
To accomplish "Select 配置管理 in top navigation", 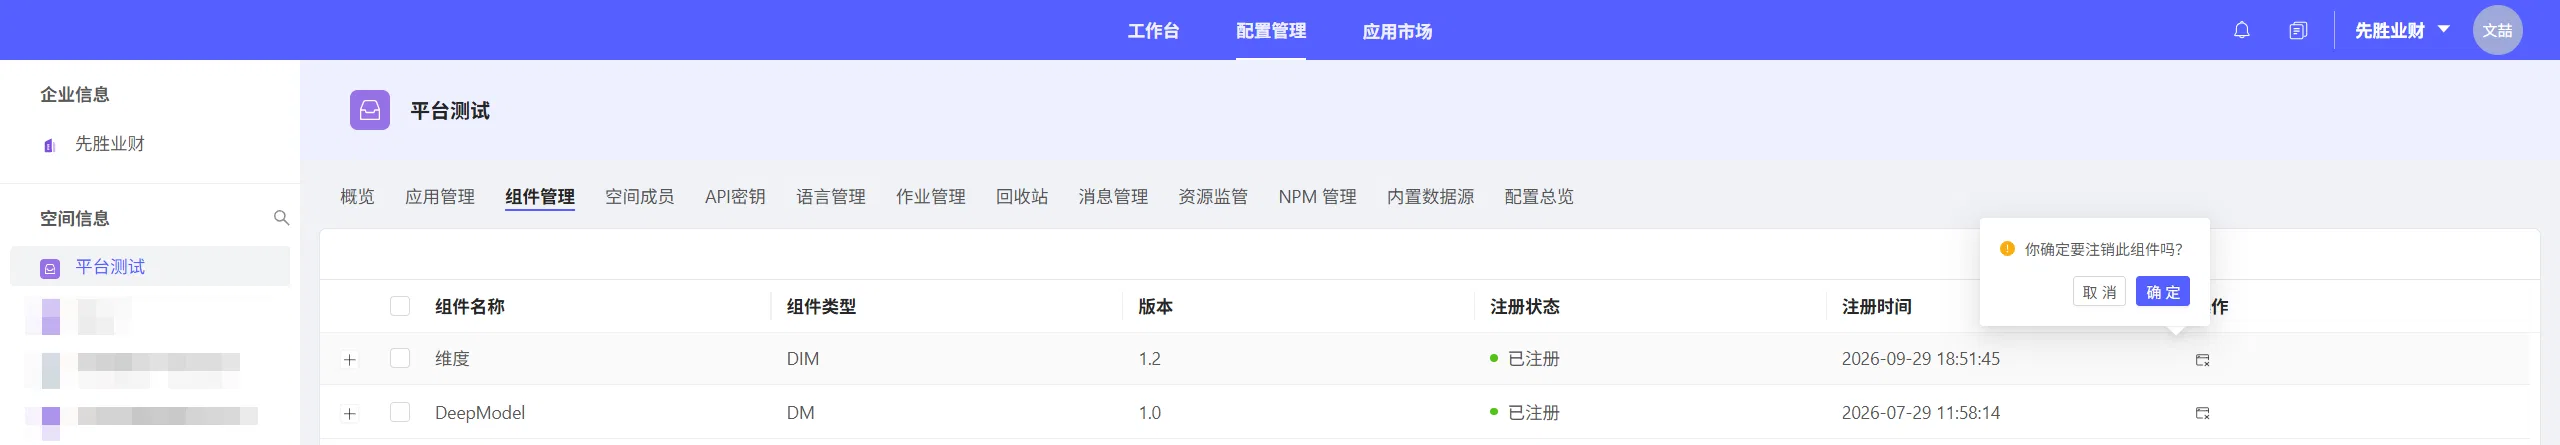I will point(1271,31).
